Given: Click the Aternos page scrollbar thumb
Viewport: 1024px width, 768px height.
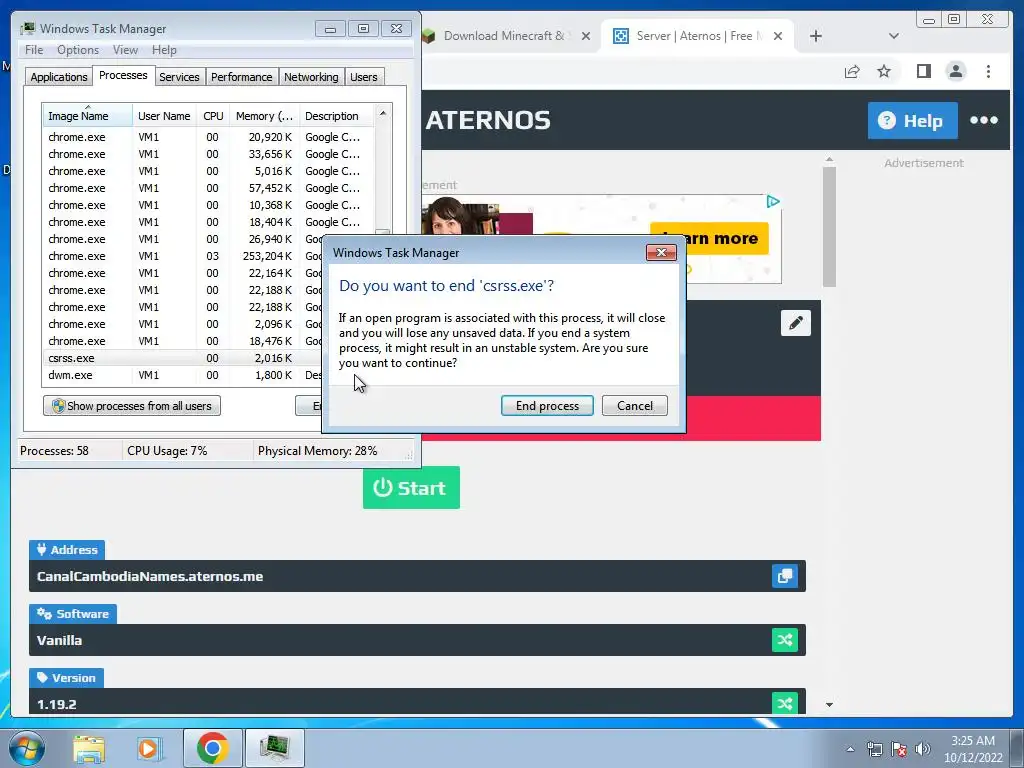Looking at the screenshot, I should (x=829, y=227).
